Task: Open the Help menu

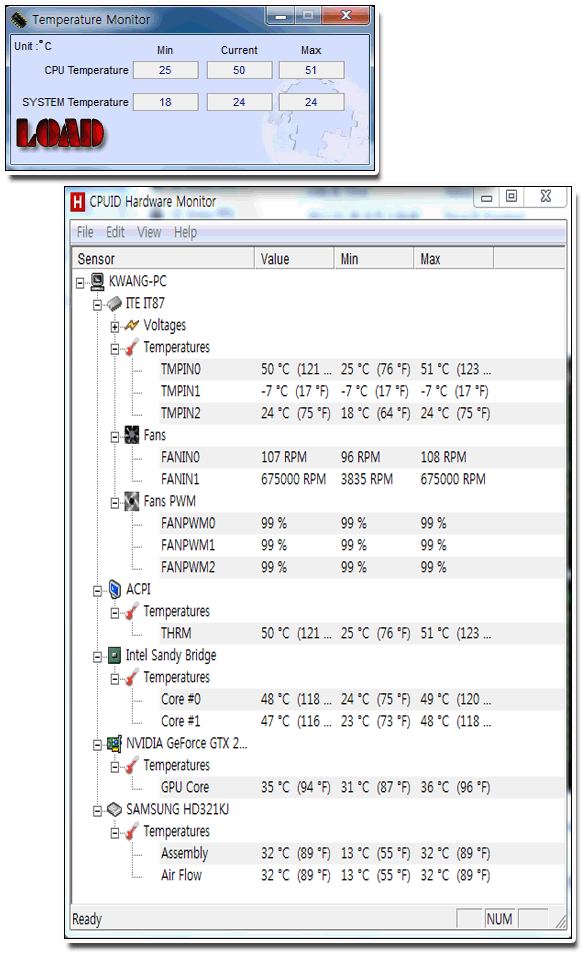Action: coord(185,232)
